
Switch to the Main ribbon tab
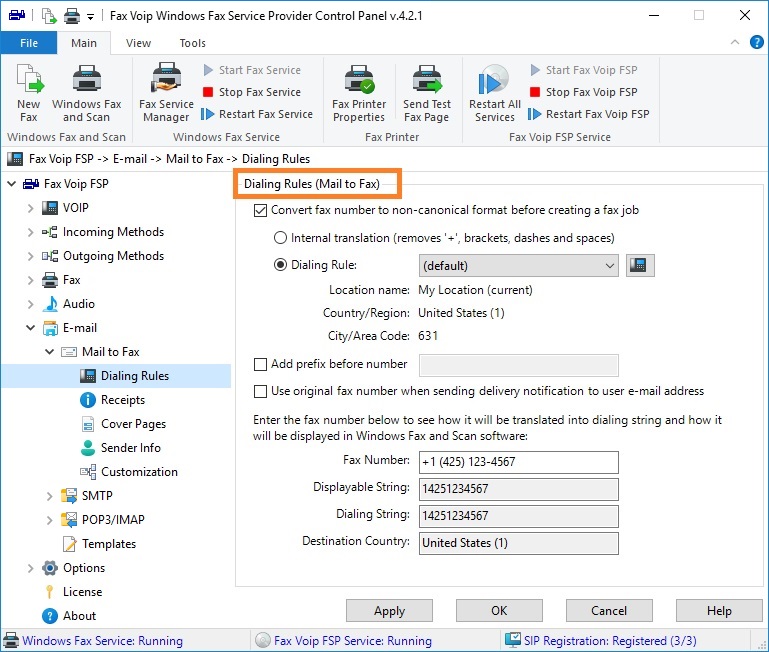tap(83, 43)
